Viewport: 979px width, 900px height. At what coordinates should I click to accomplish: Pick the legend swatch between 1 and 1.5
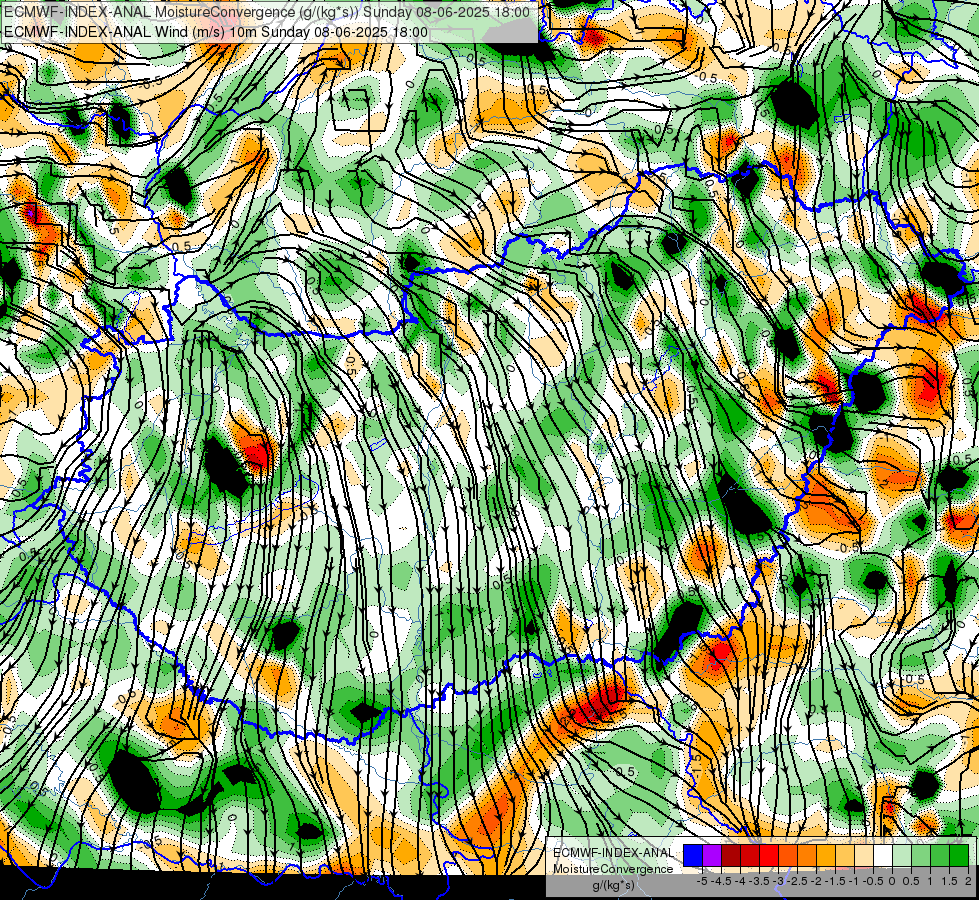pyautogui.click(x=940, y=855)
